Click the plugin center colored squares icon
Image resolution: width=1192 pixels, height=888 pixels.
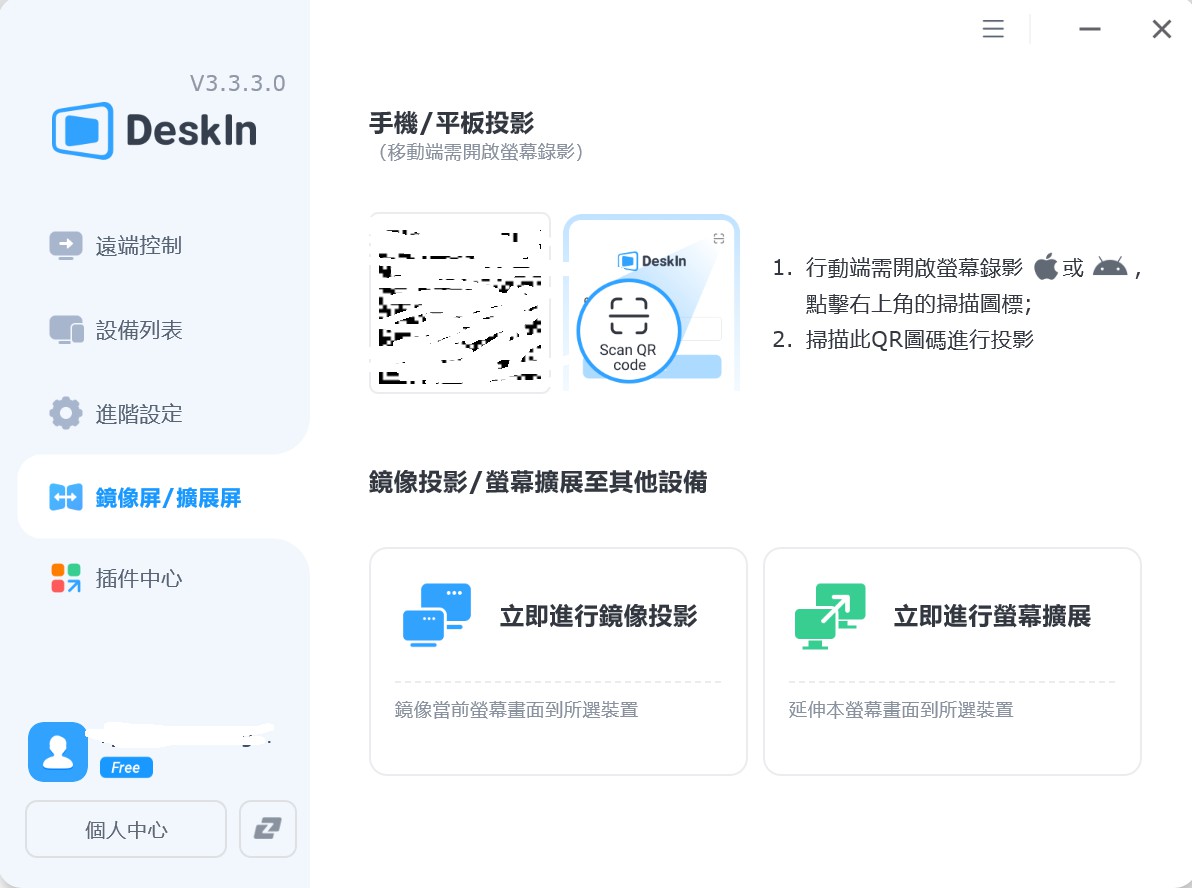[66, 578]
